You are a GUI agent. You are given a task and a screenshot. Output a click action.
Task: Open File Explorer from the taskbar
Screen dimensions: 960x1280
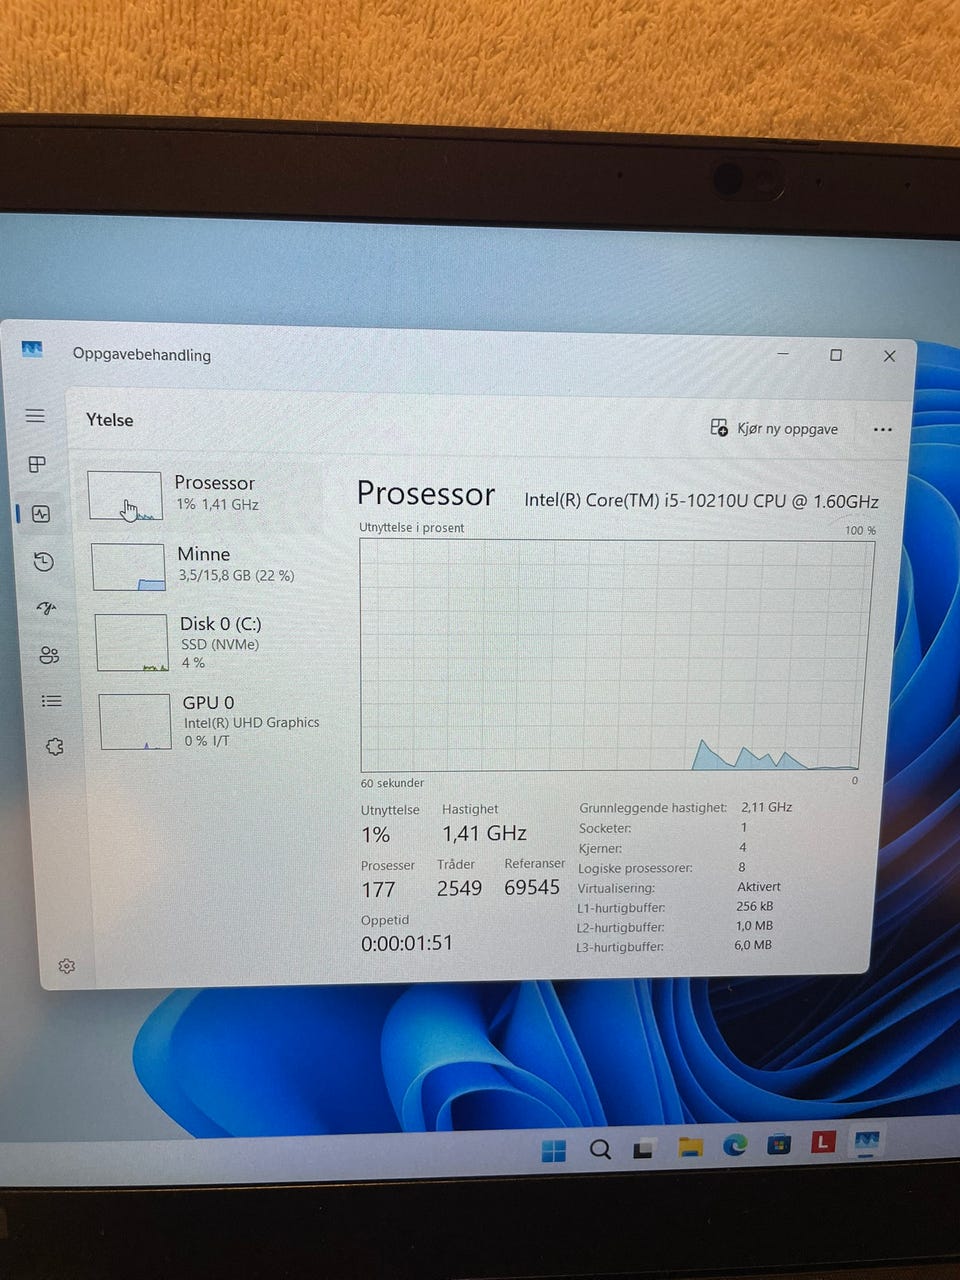pyautogui.click(x=690, y=1146)
